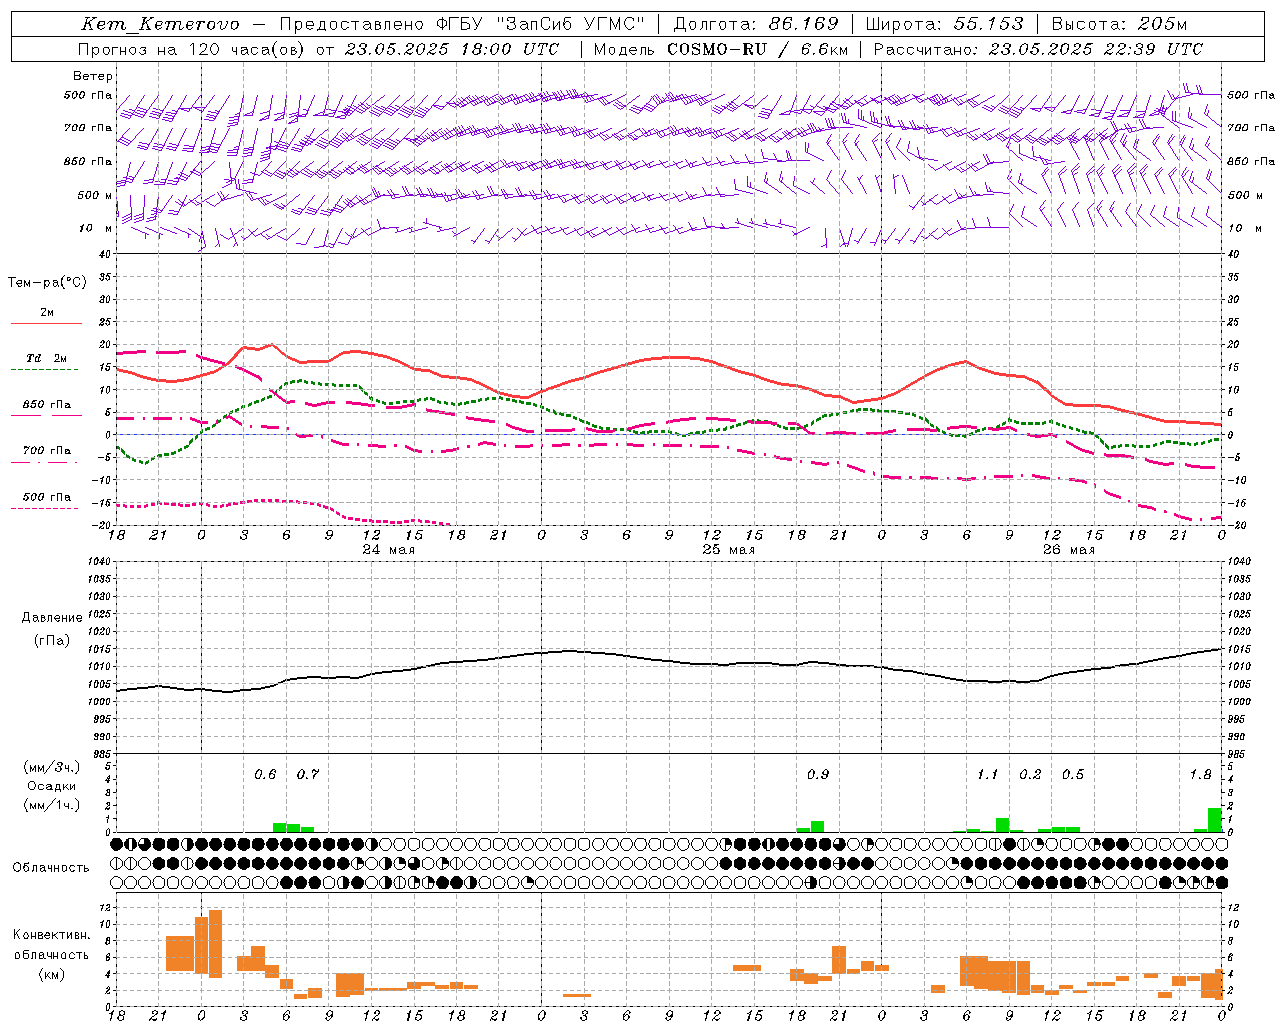
Task: Select the 'Широта: 55.153' latitude field
Action: coord(945,24)
